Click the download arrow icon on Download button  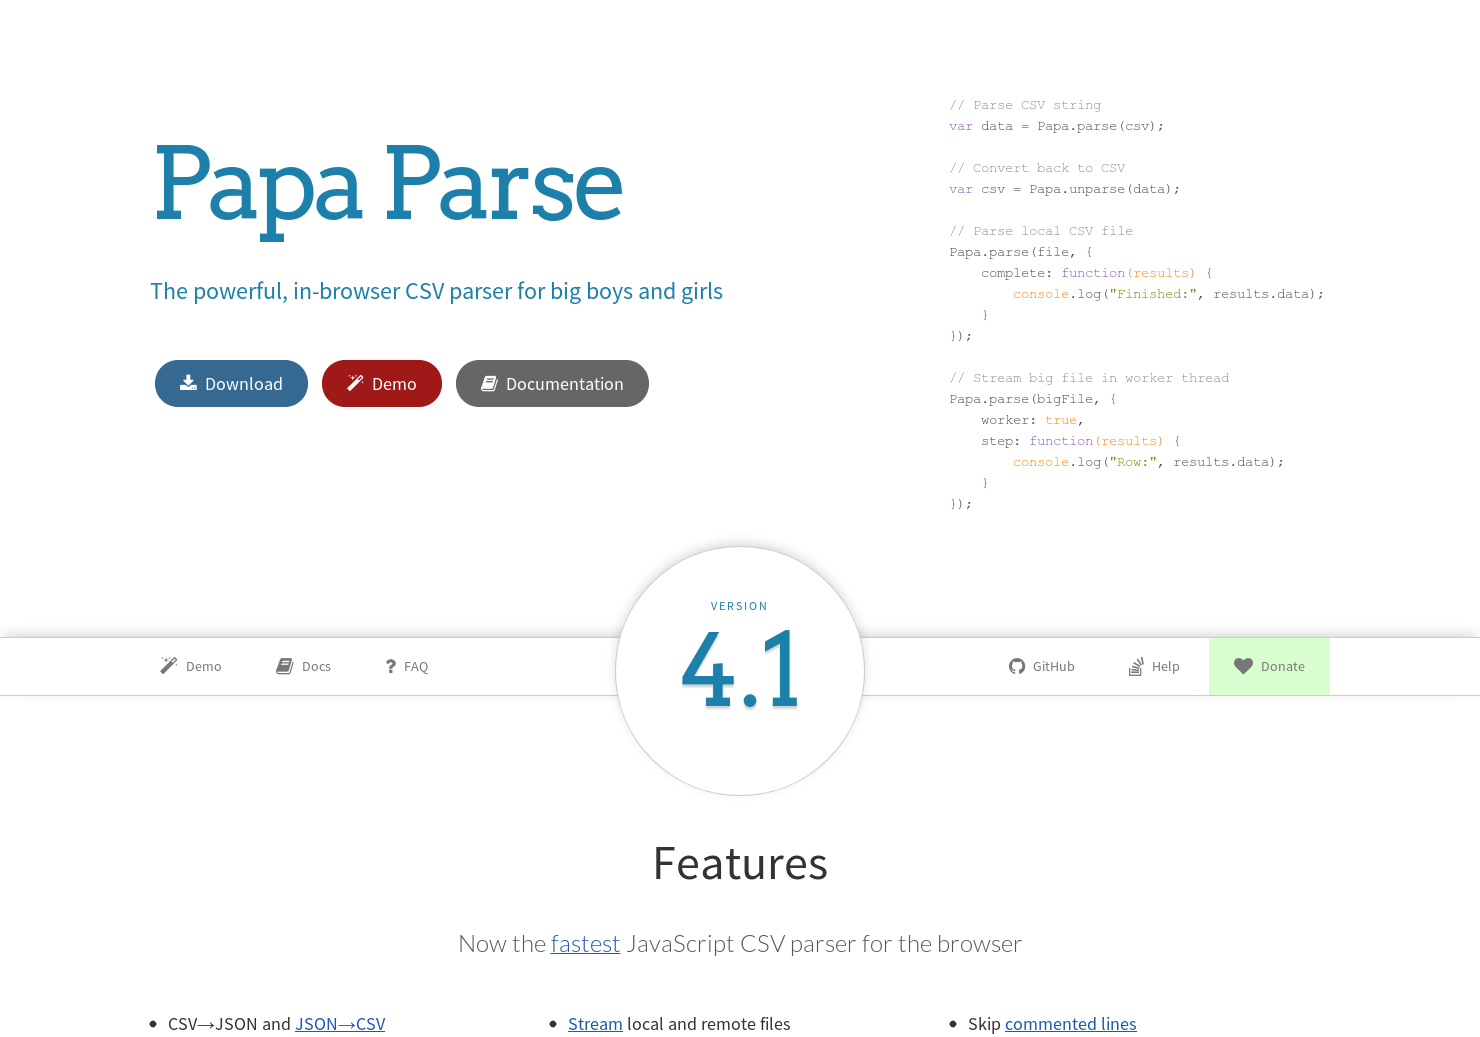[187, 383]
